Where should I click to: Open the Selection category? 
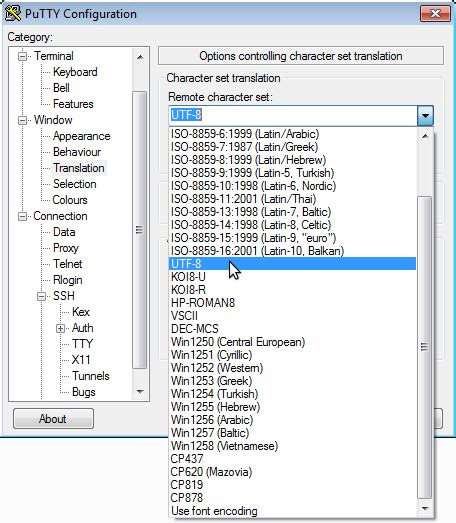[75, 184]
